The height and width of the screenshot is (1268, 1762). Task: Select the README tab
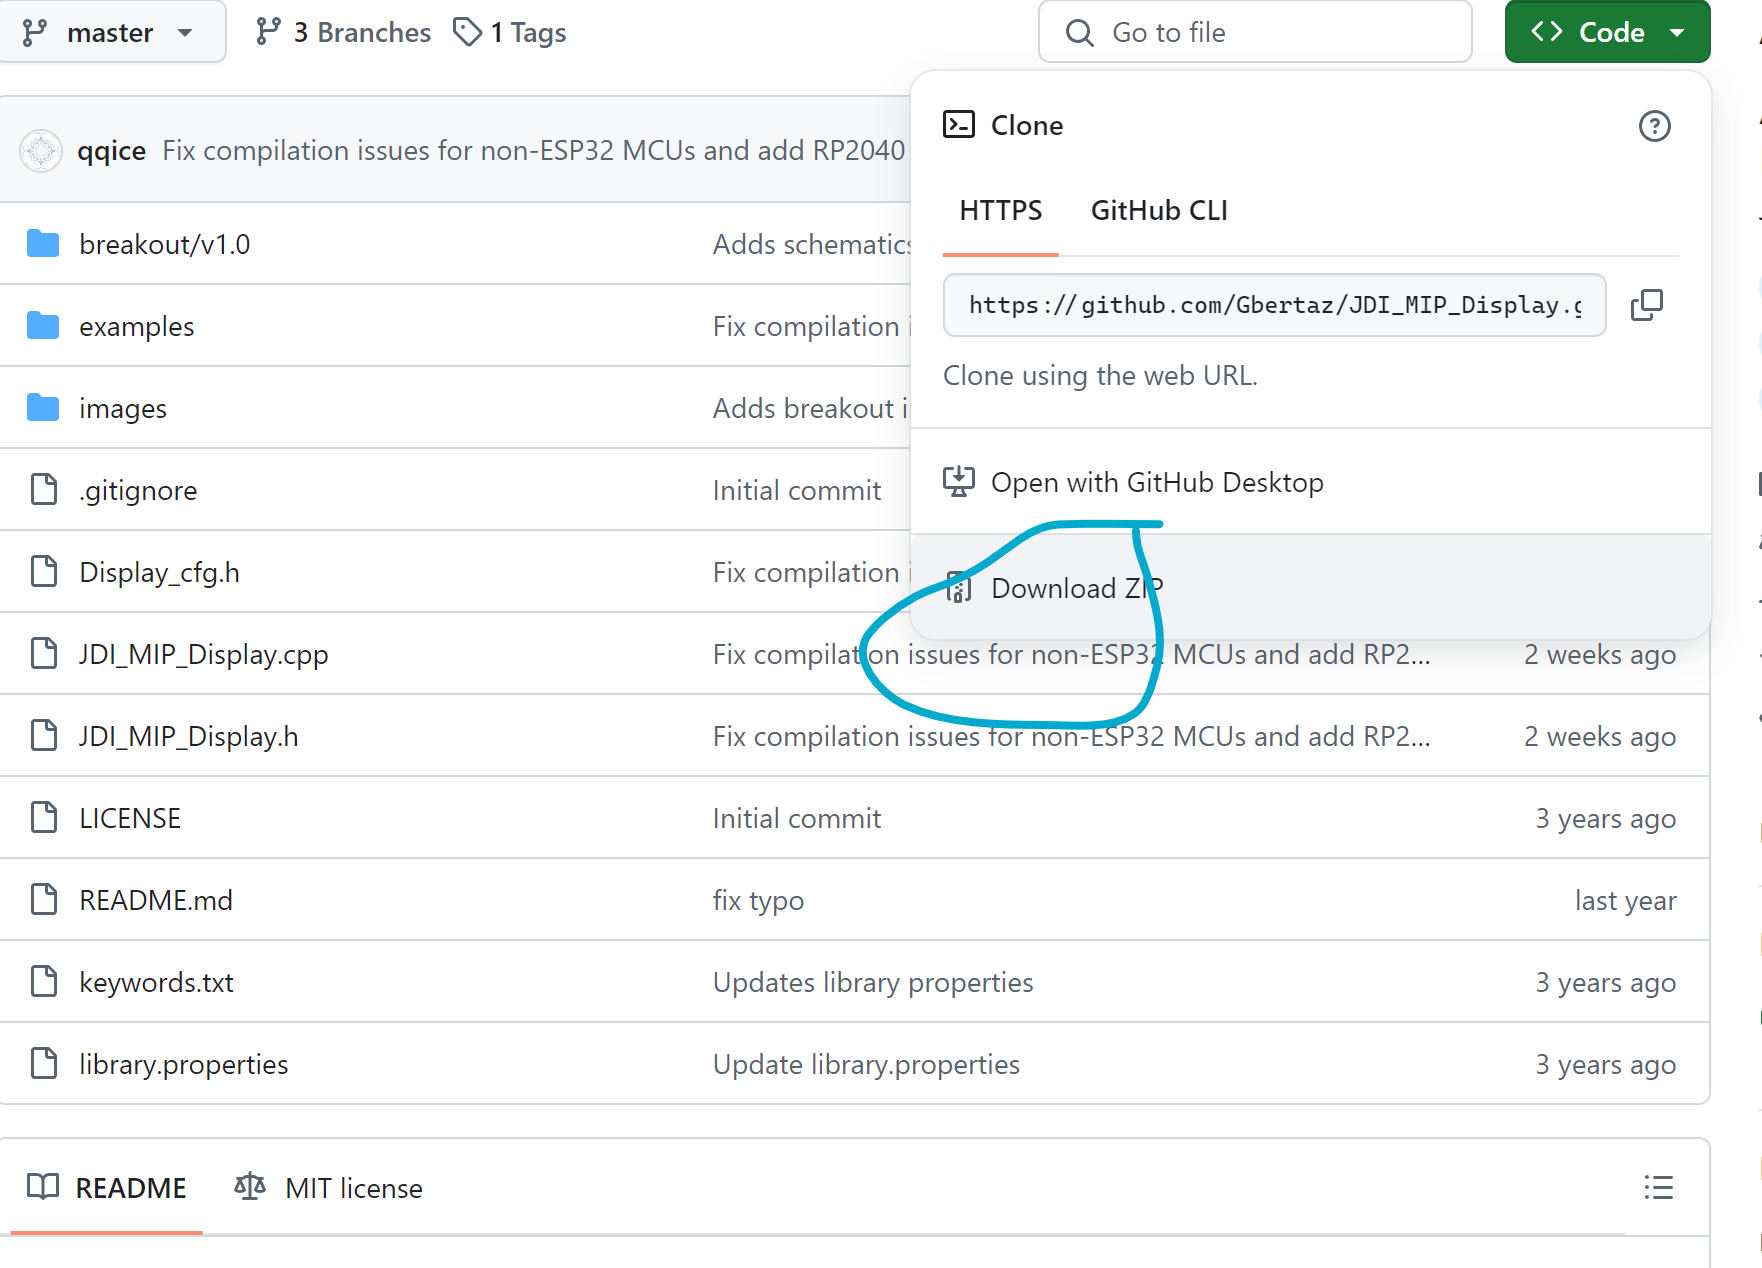107,1188
